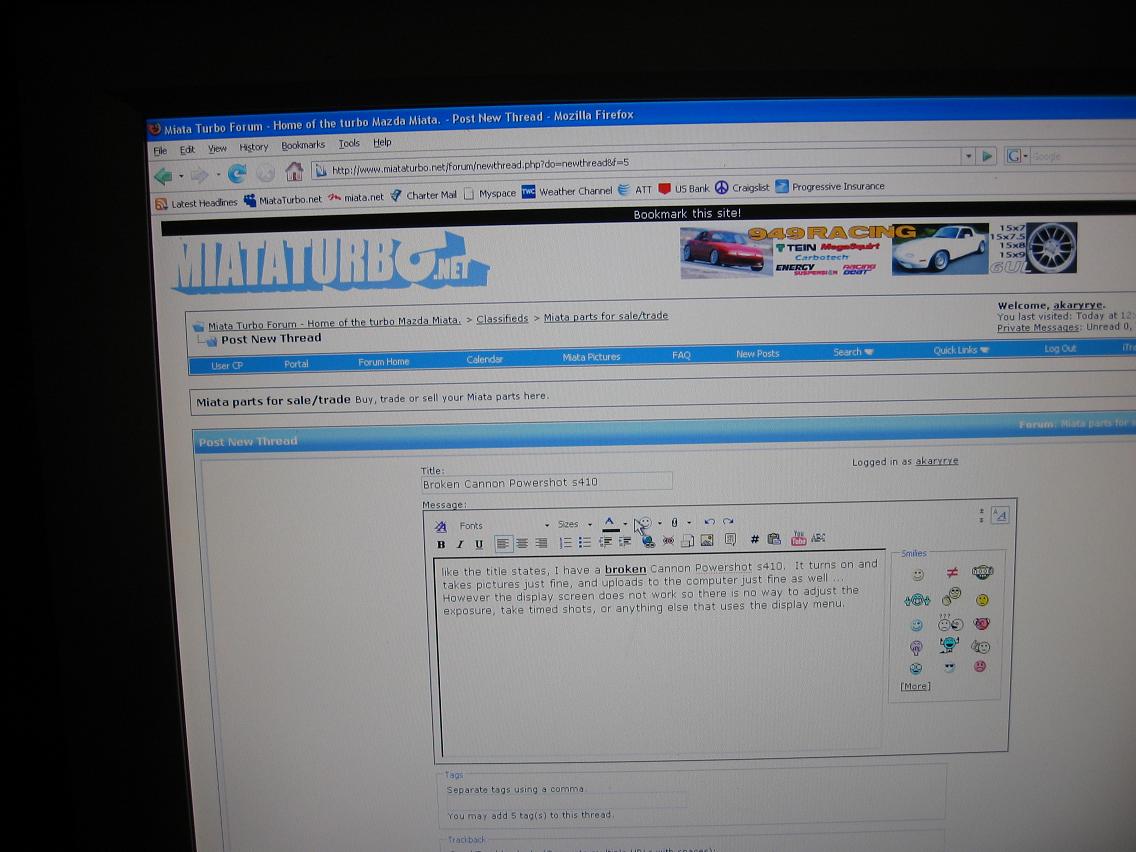Image resolution: width=1136 pixels, height=852 pixels.
Task: Wrap selection in quote tags
Action: pos(730,540)
